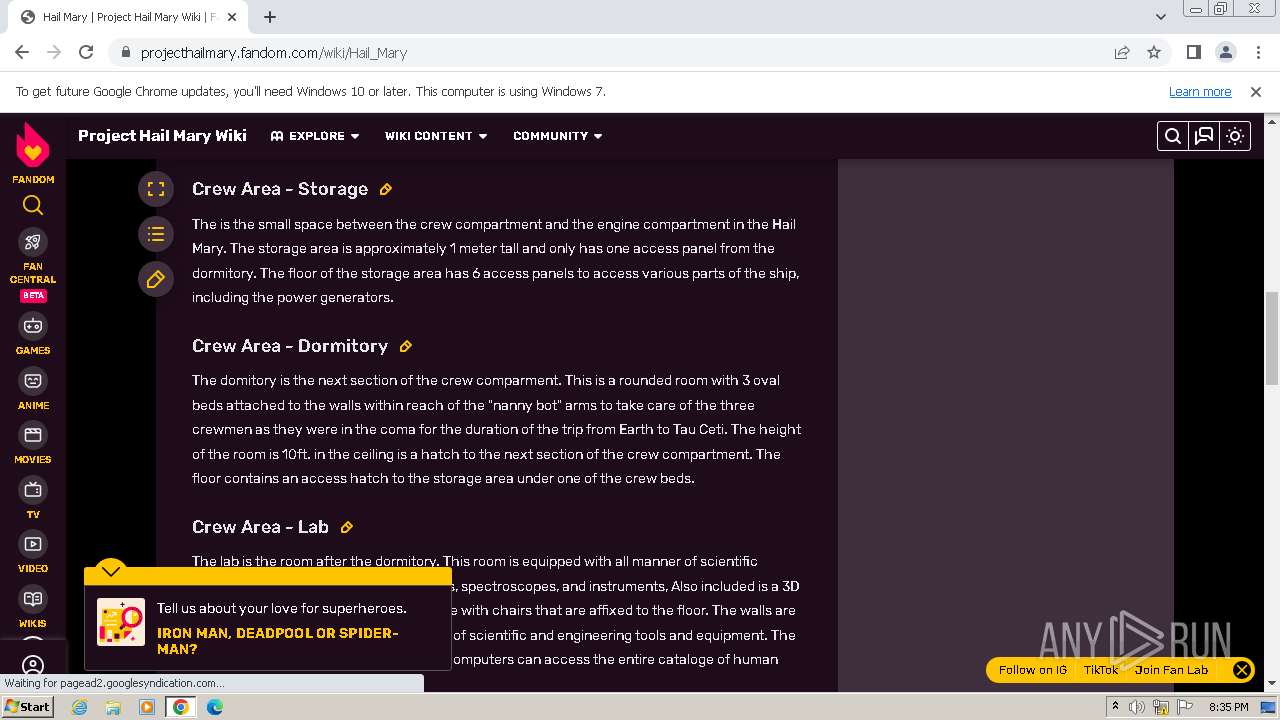Screen dimensions: 1280x720
Task: Open Iron Man, Deadpool or Spider-Man survey
Action: coord(278,641)
